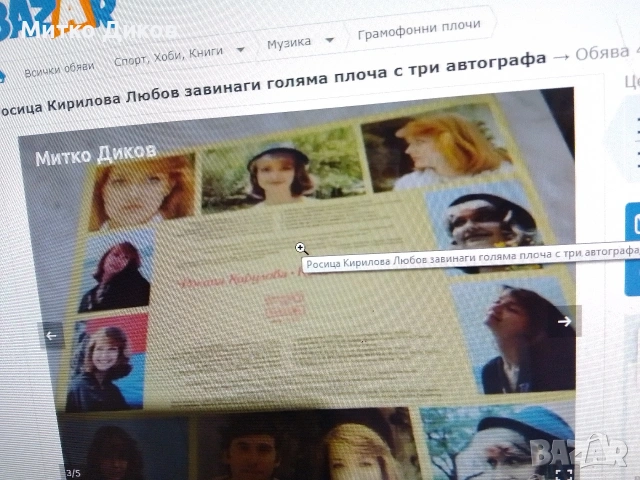Go to previous gallery photo arrow

[51, 336]
